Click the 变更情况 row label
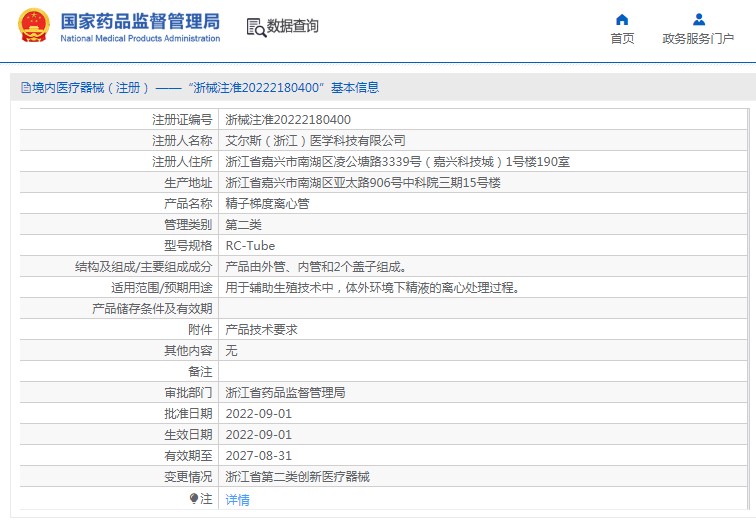This screenshot has width=756, height=524. (189, 477)
